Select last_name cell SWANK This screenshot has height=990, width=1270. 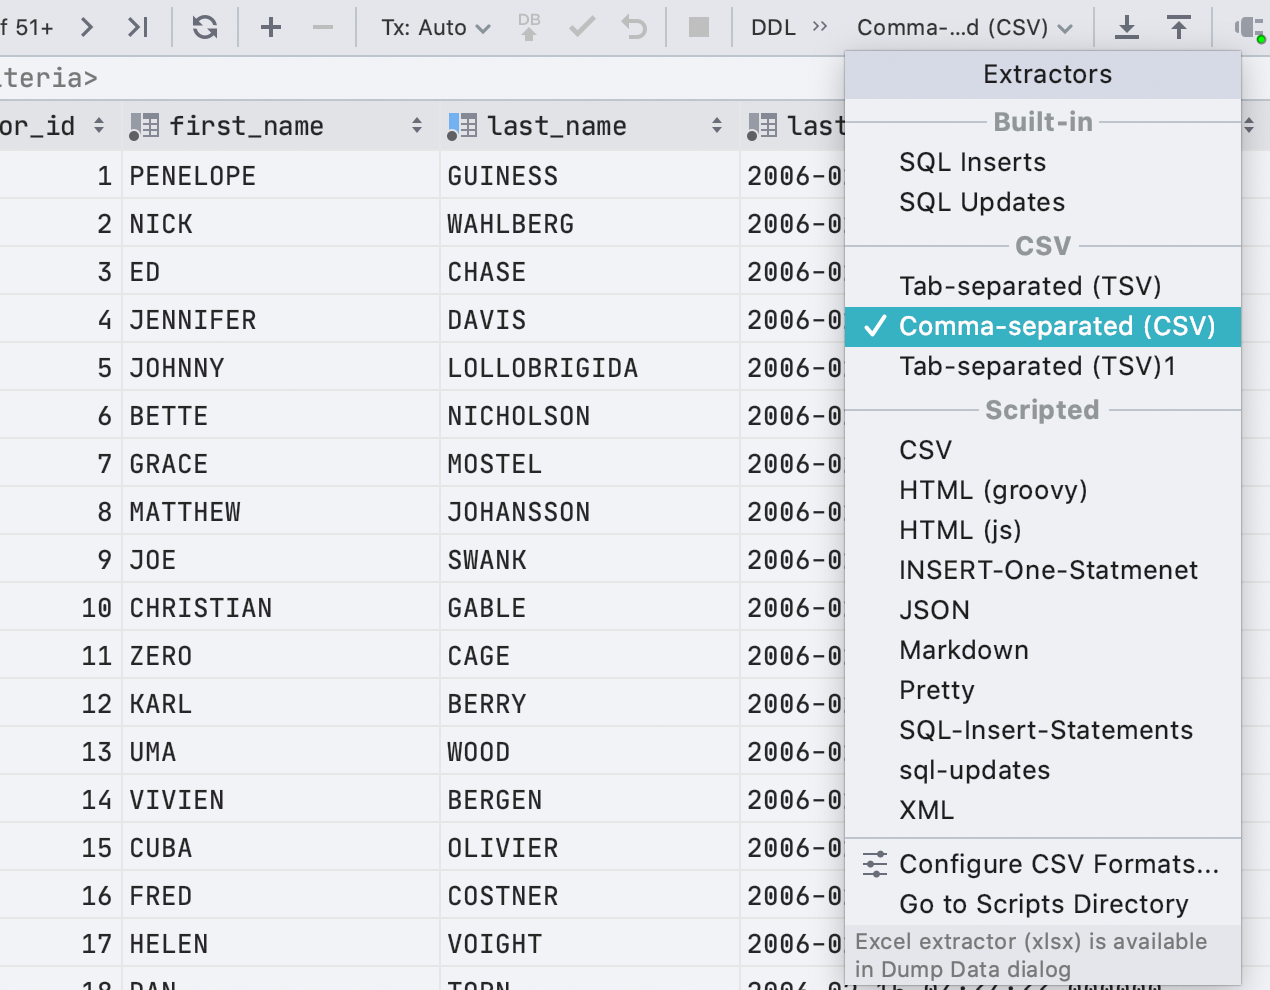pos(590,560)
